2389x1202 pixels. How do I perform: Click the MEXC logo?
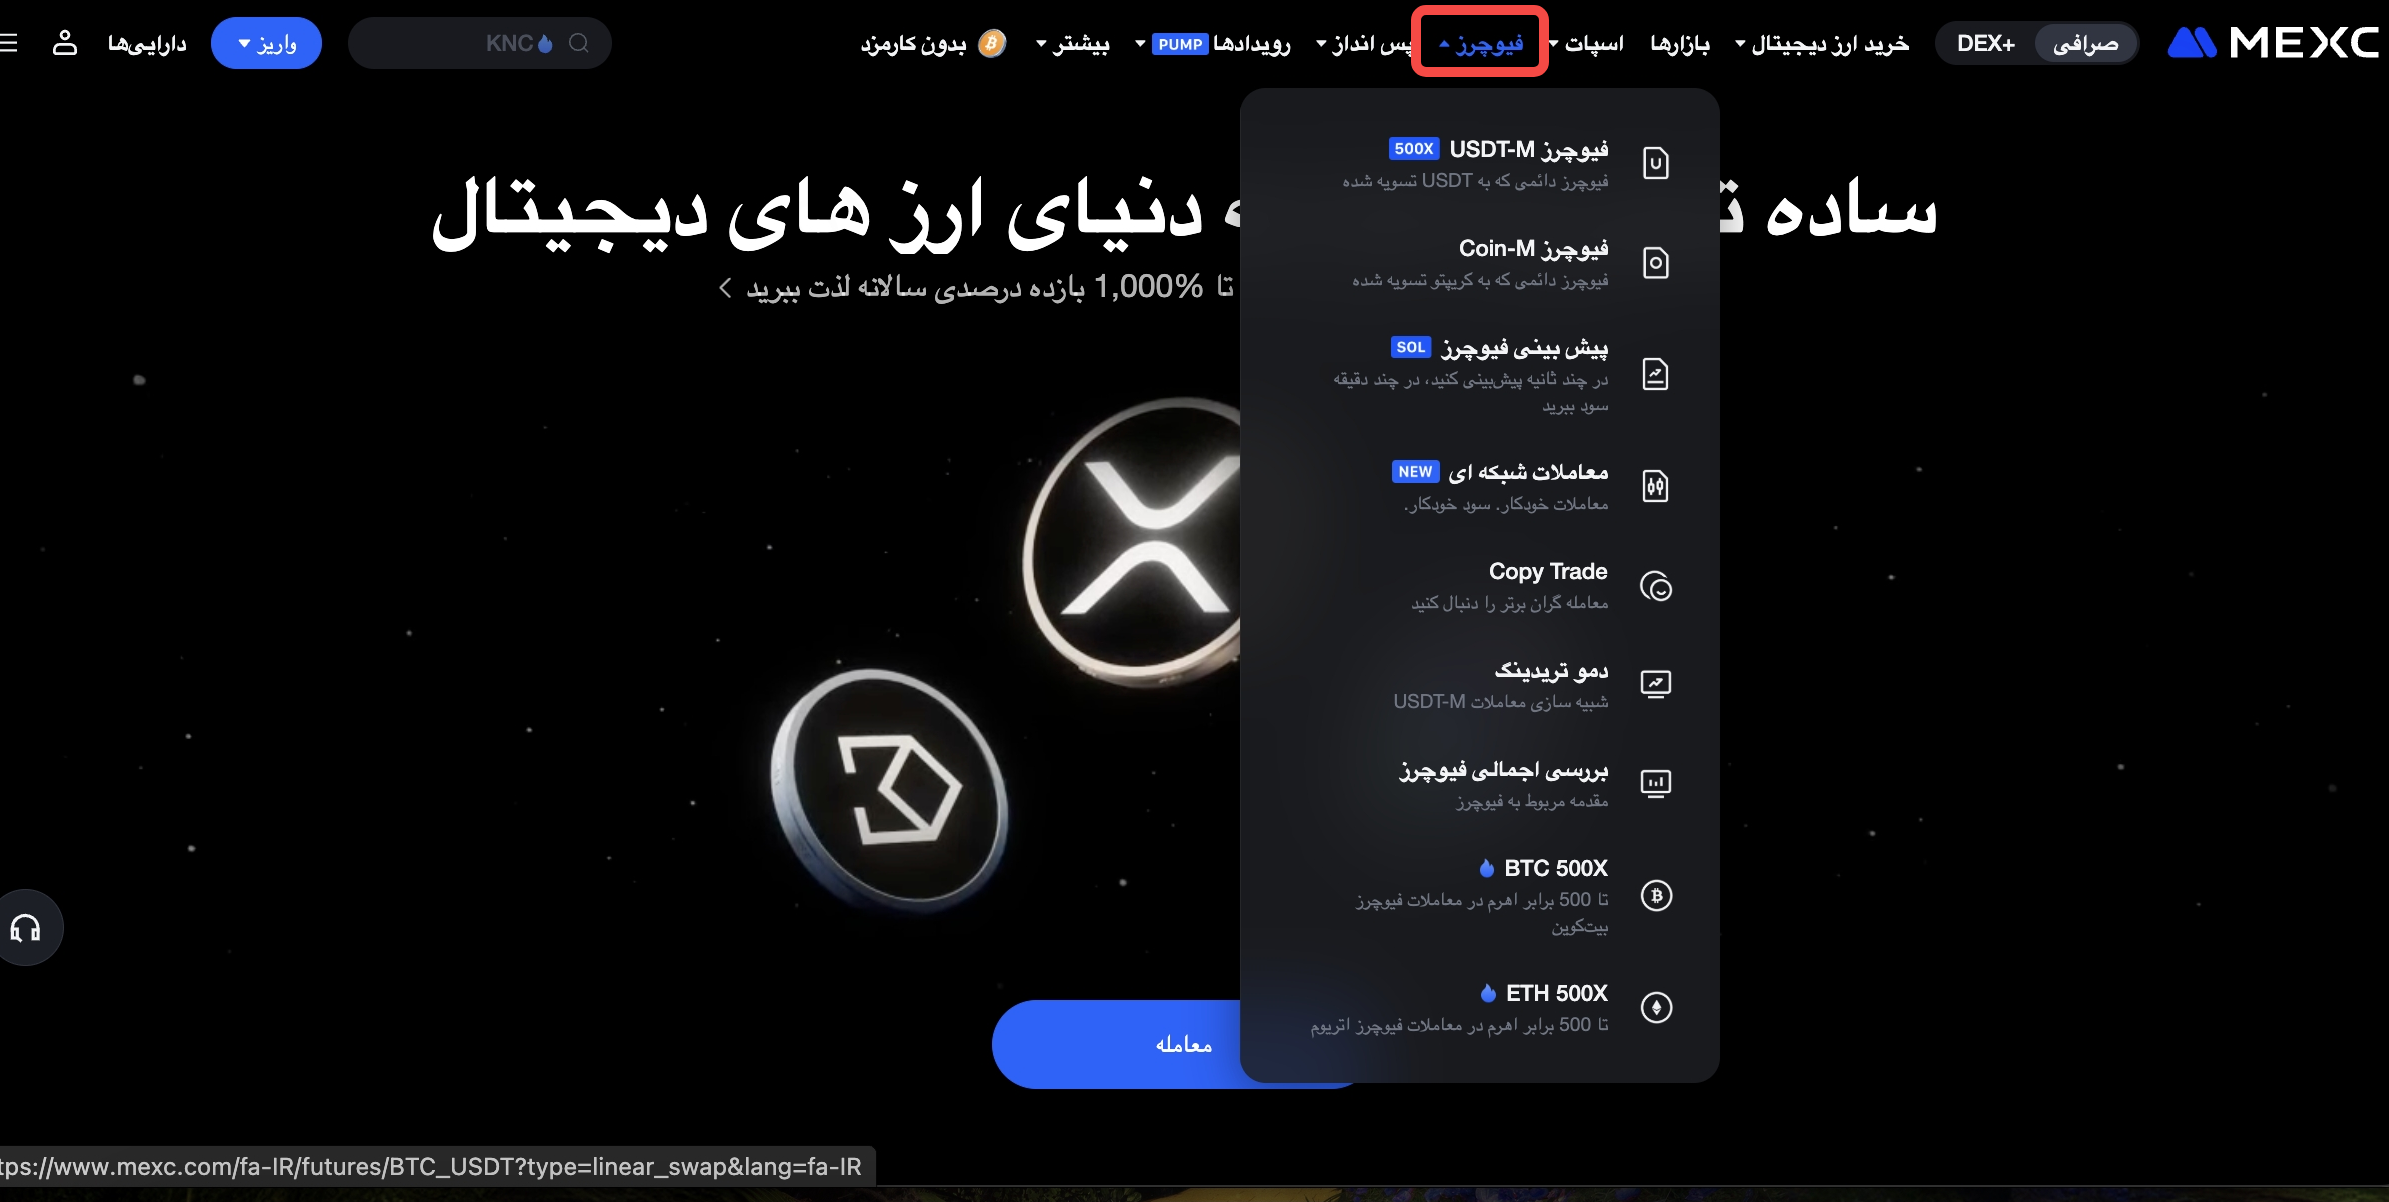click(2273, 43)
